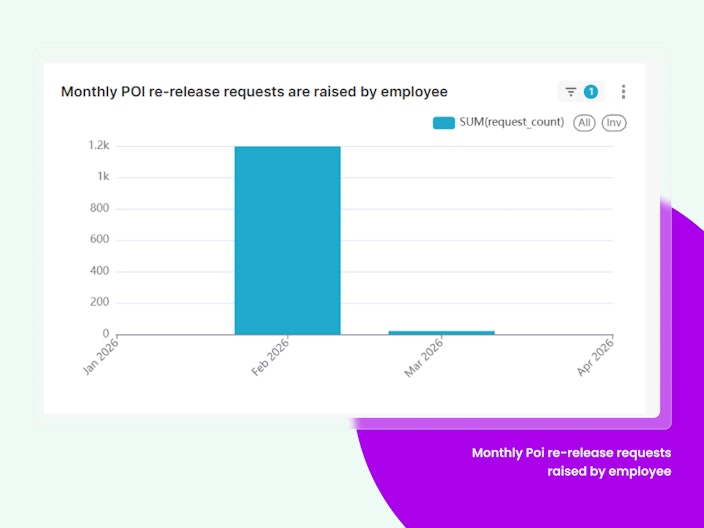Select All legend series button

(584, 123)
